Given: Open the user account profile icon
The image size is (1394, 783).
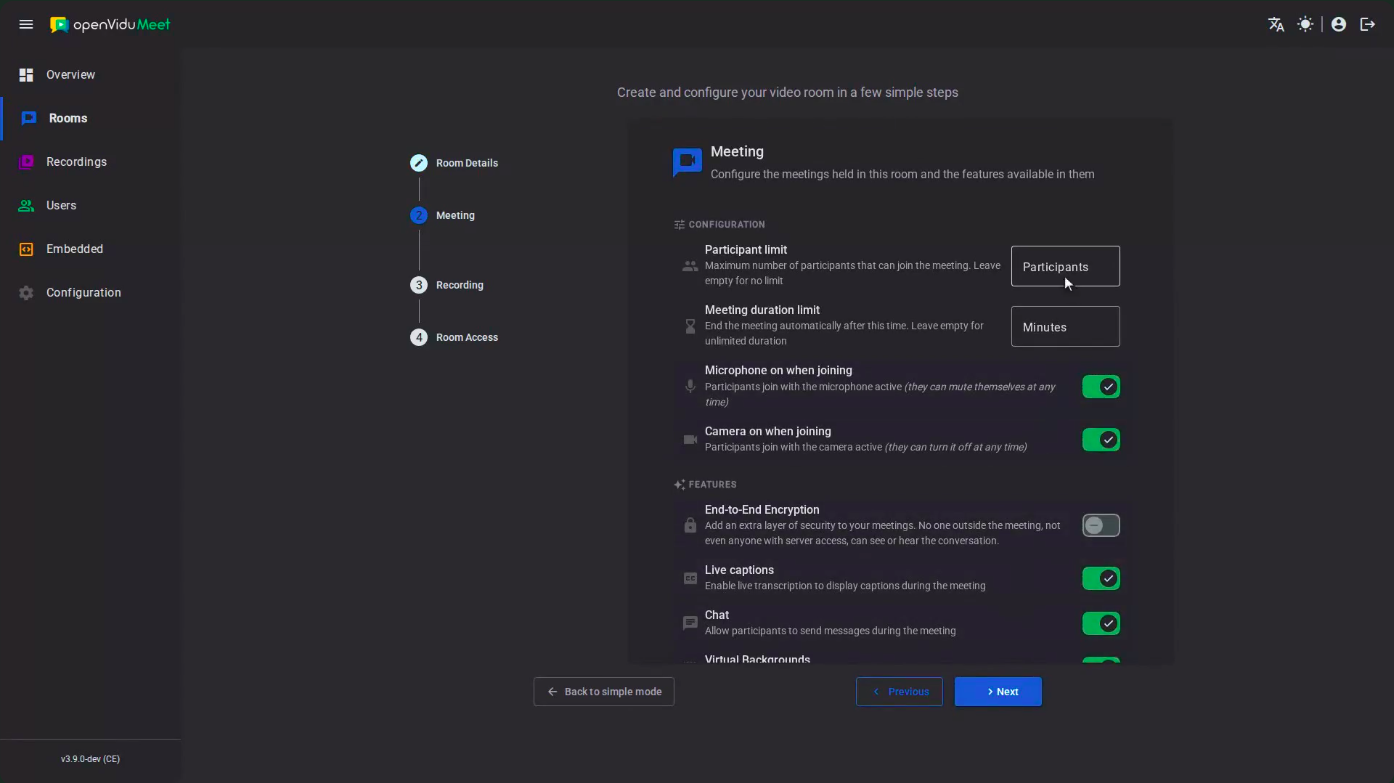Looking at the screenshot, I should [x=1339, y=24].
